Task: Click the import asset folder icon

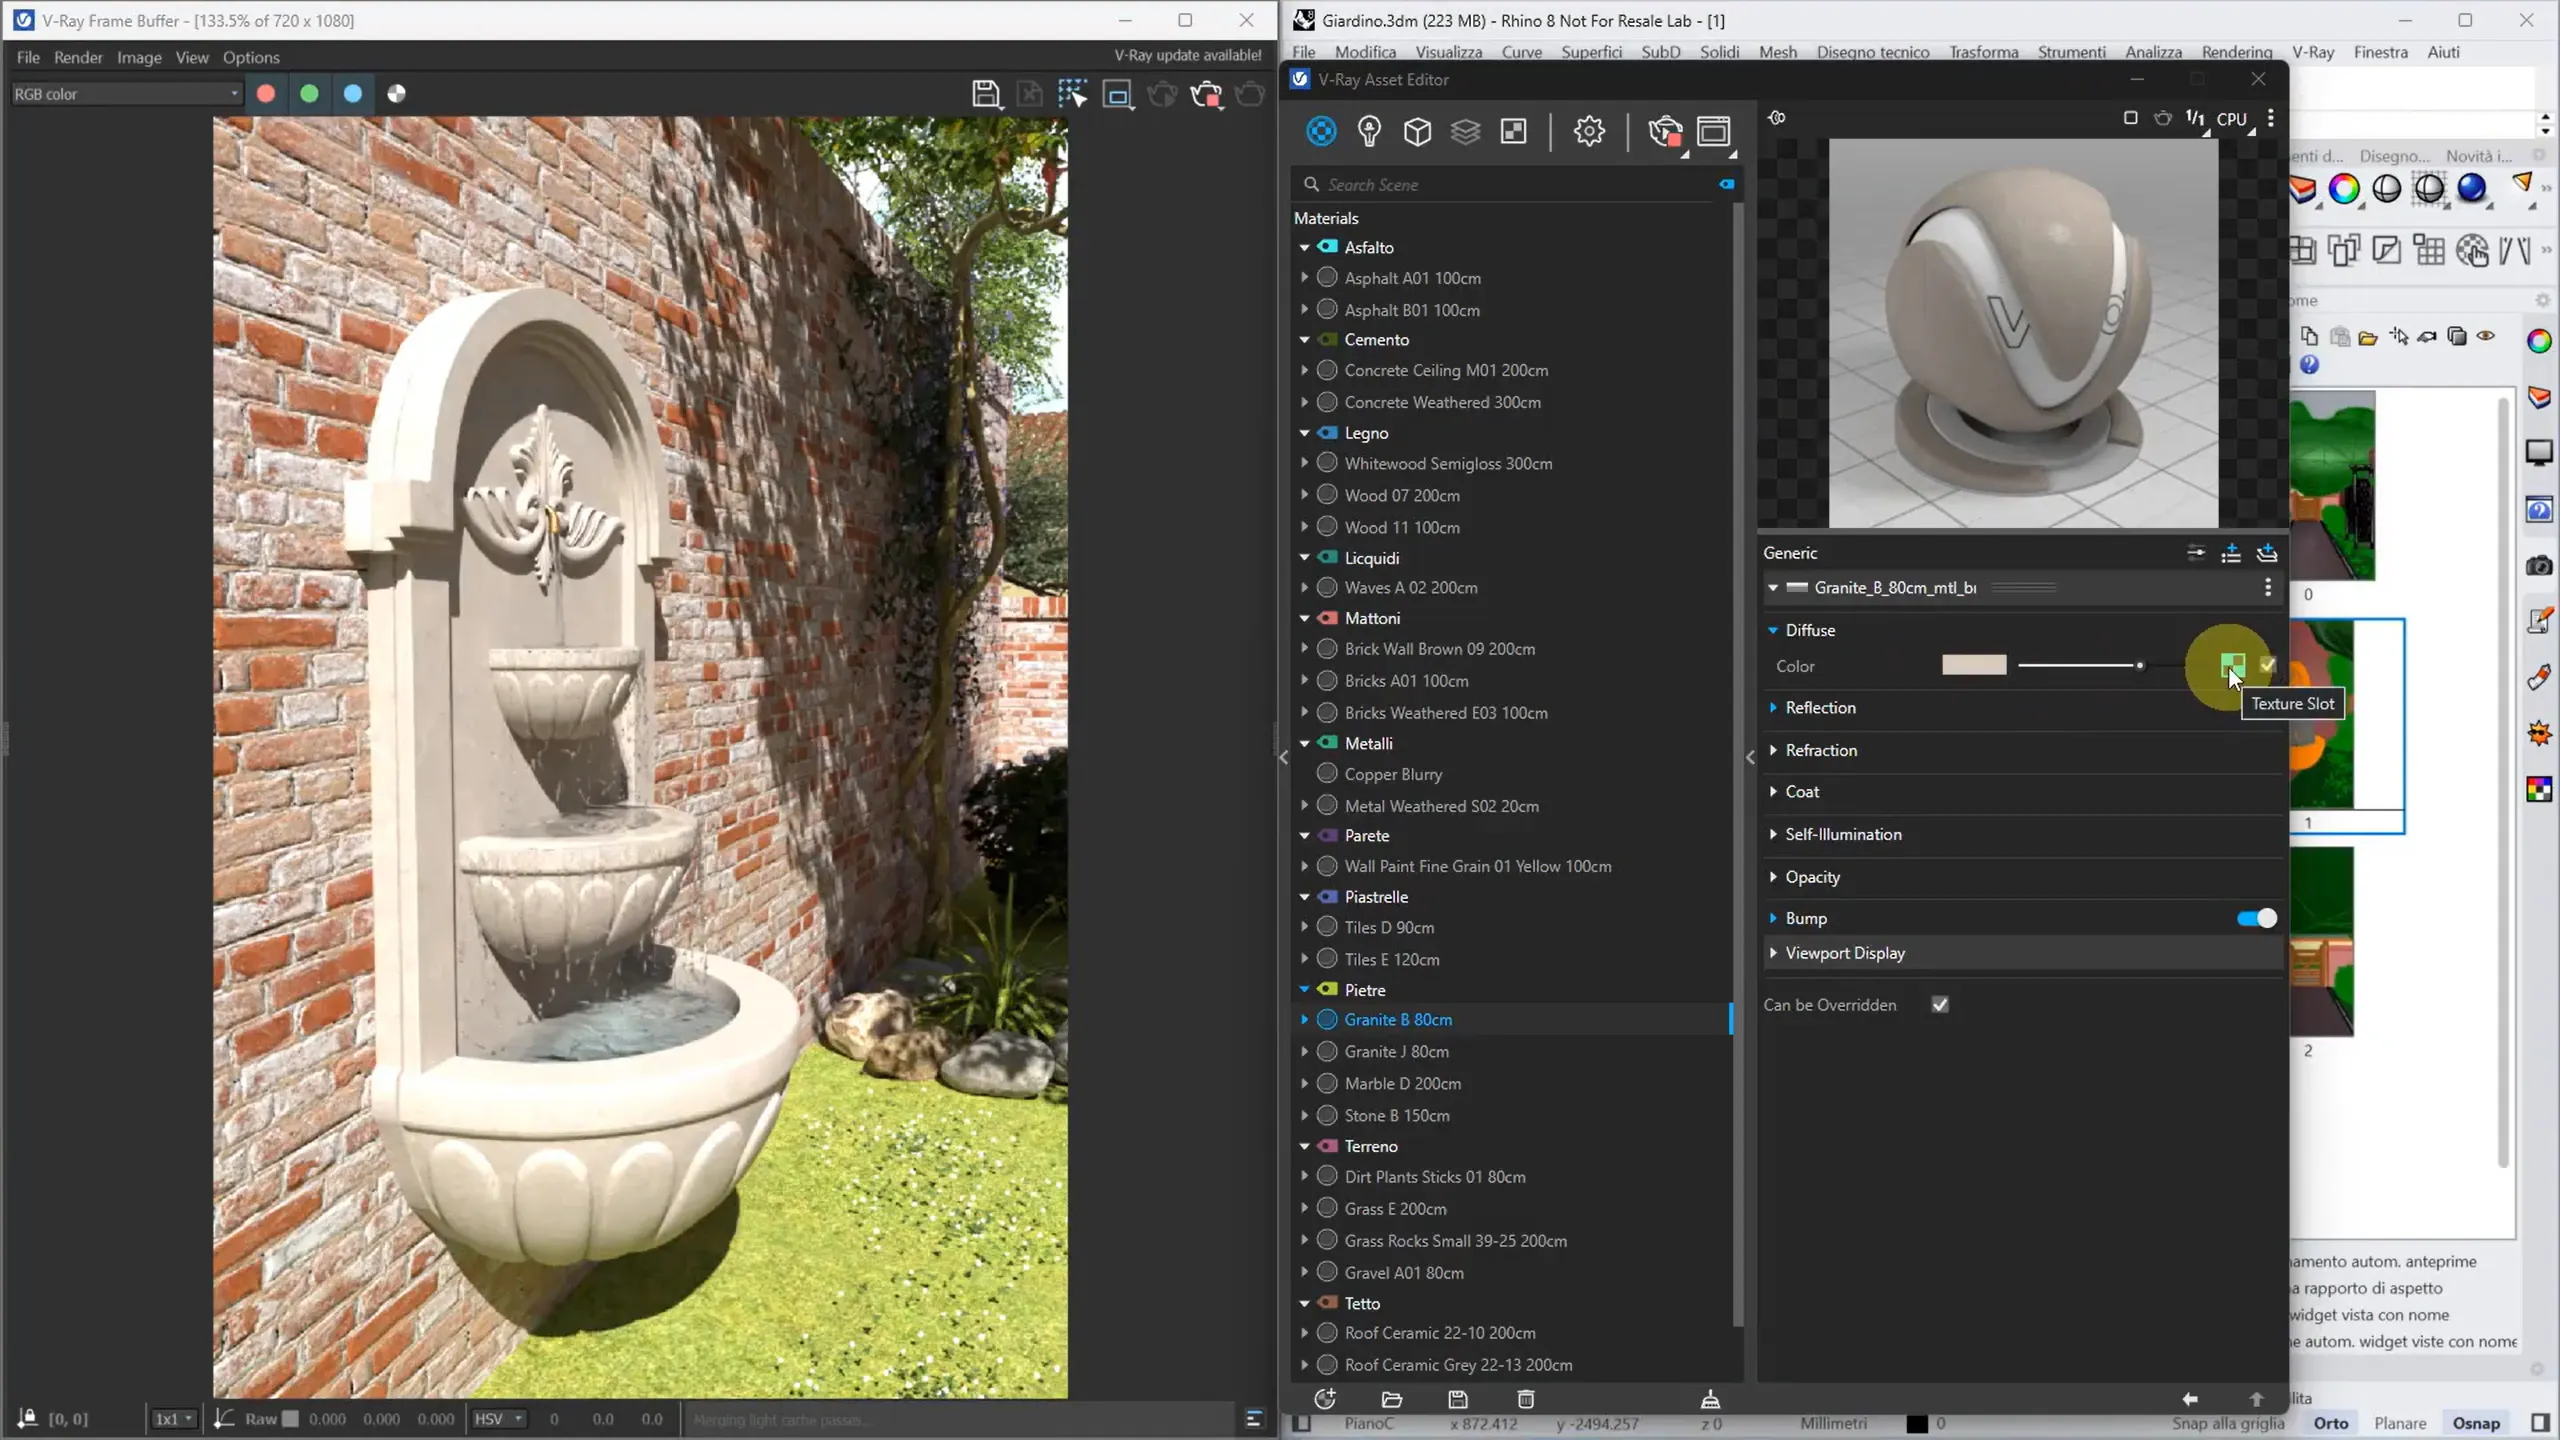Action: pyautogui.click(x=1391, y=1399)
